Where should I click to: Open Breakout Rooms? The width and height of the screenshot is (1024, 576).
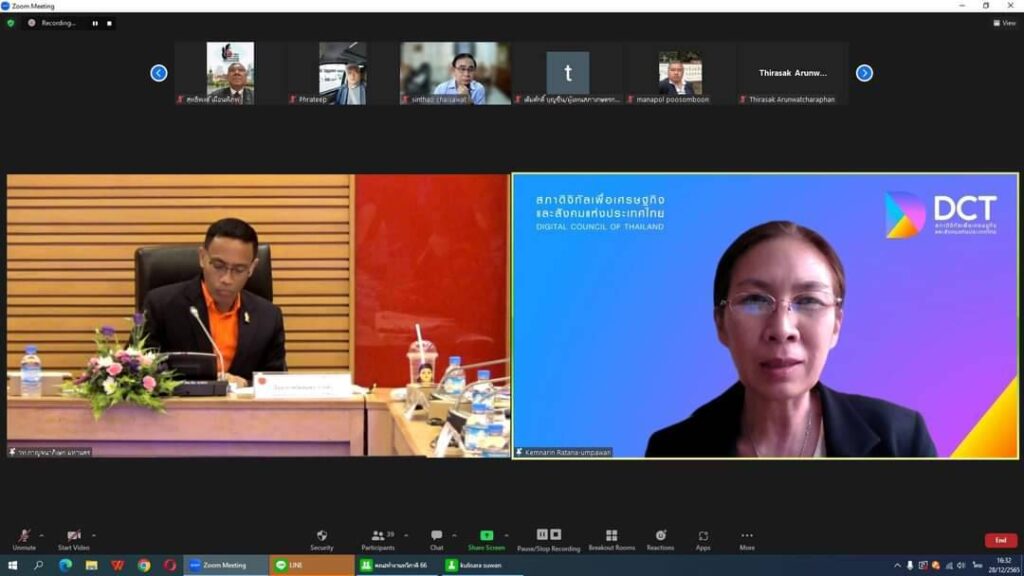pos(611,538)
